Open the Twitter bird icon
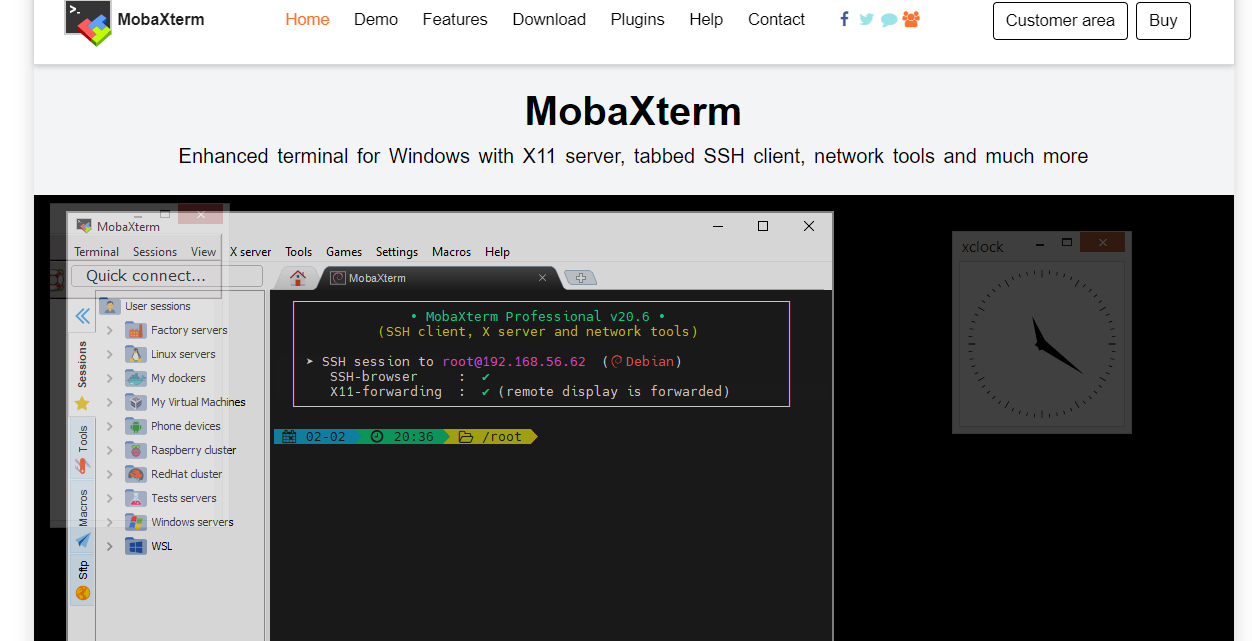 pos(866,19)
